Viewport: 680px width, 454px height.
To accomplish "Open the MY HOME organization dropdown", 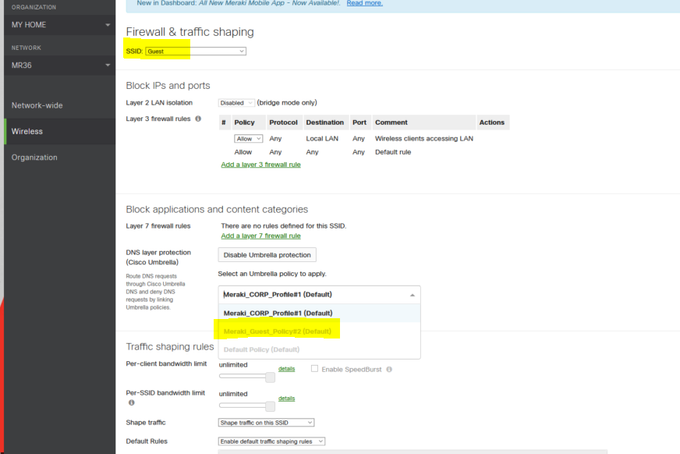I will (x=60, y=25).
